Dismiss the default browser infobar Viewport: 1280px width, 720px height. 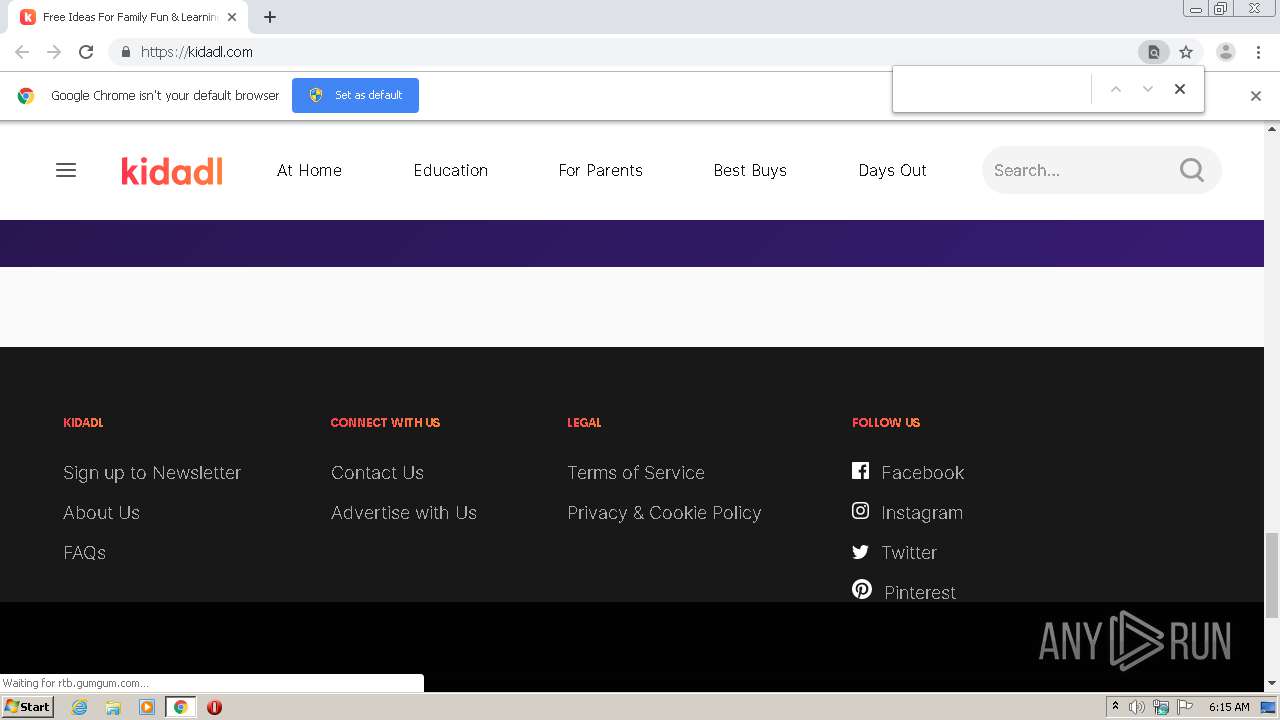point(1256,96)
